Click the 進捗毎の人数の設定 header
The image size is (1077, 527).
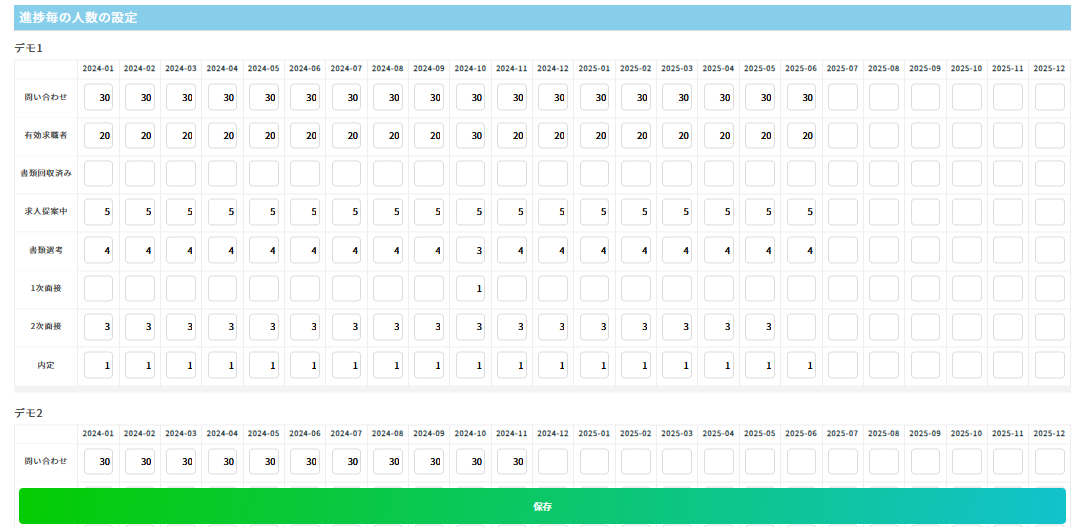point(542,18)
